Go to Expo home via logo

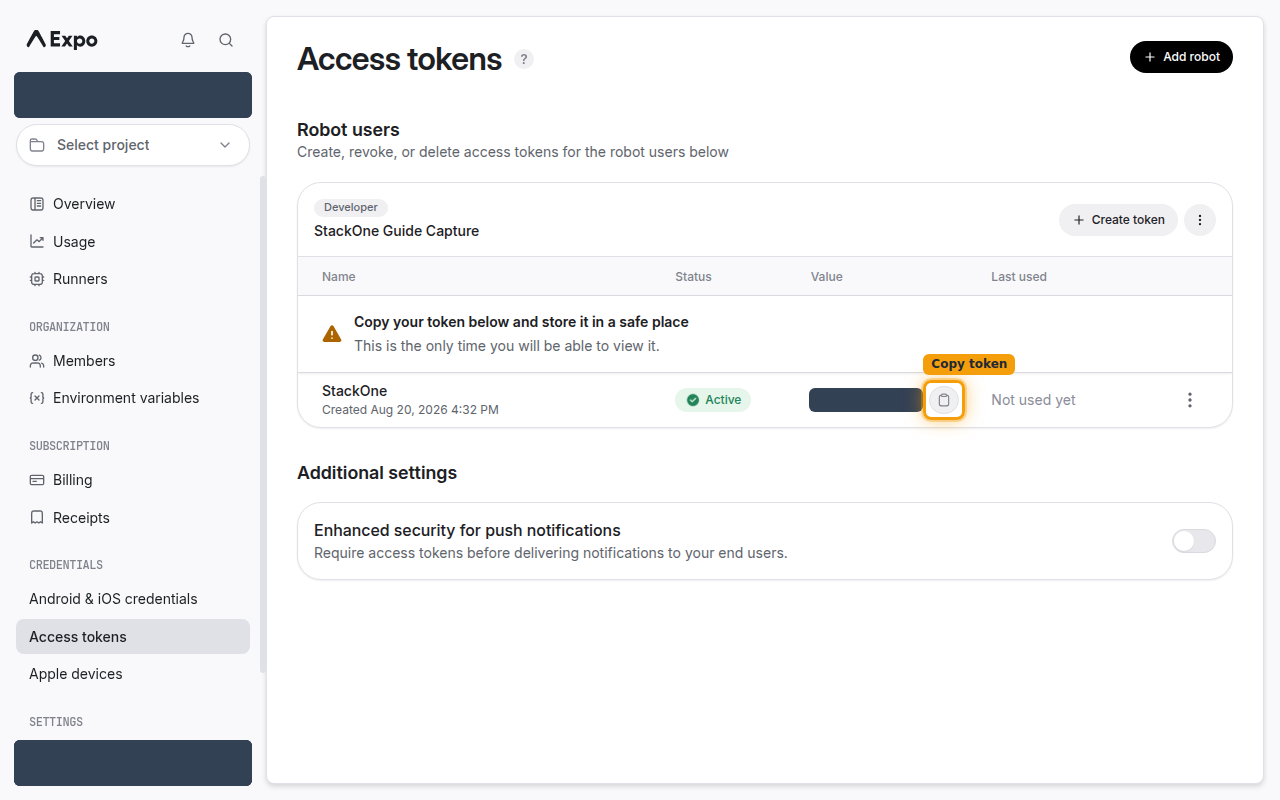62,40
